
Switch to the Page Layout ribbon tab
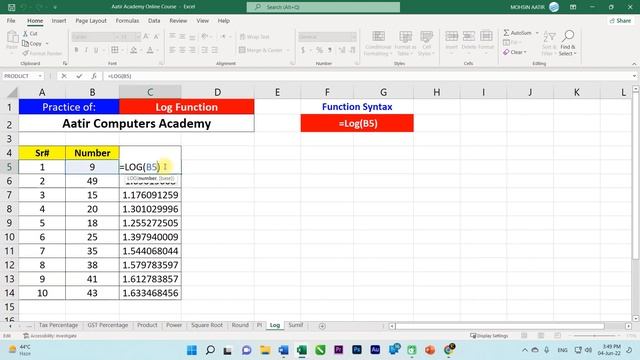pyautogui.click(x=91, y=20)
